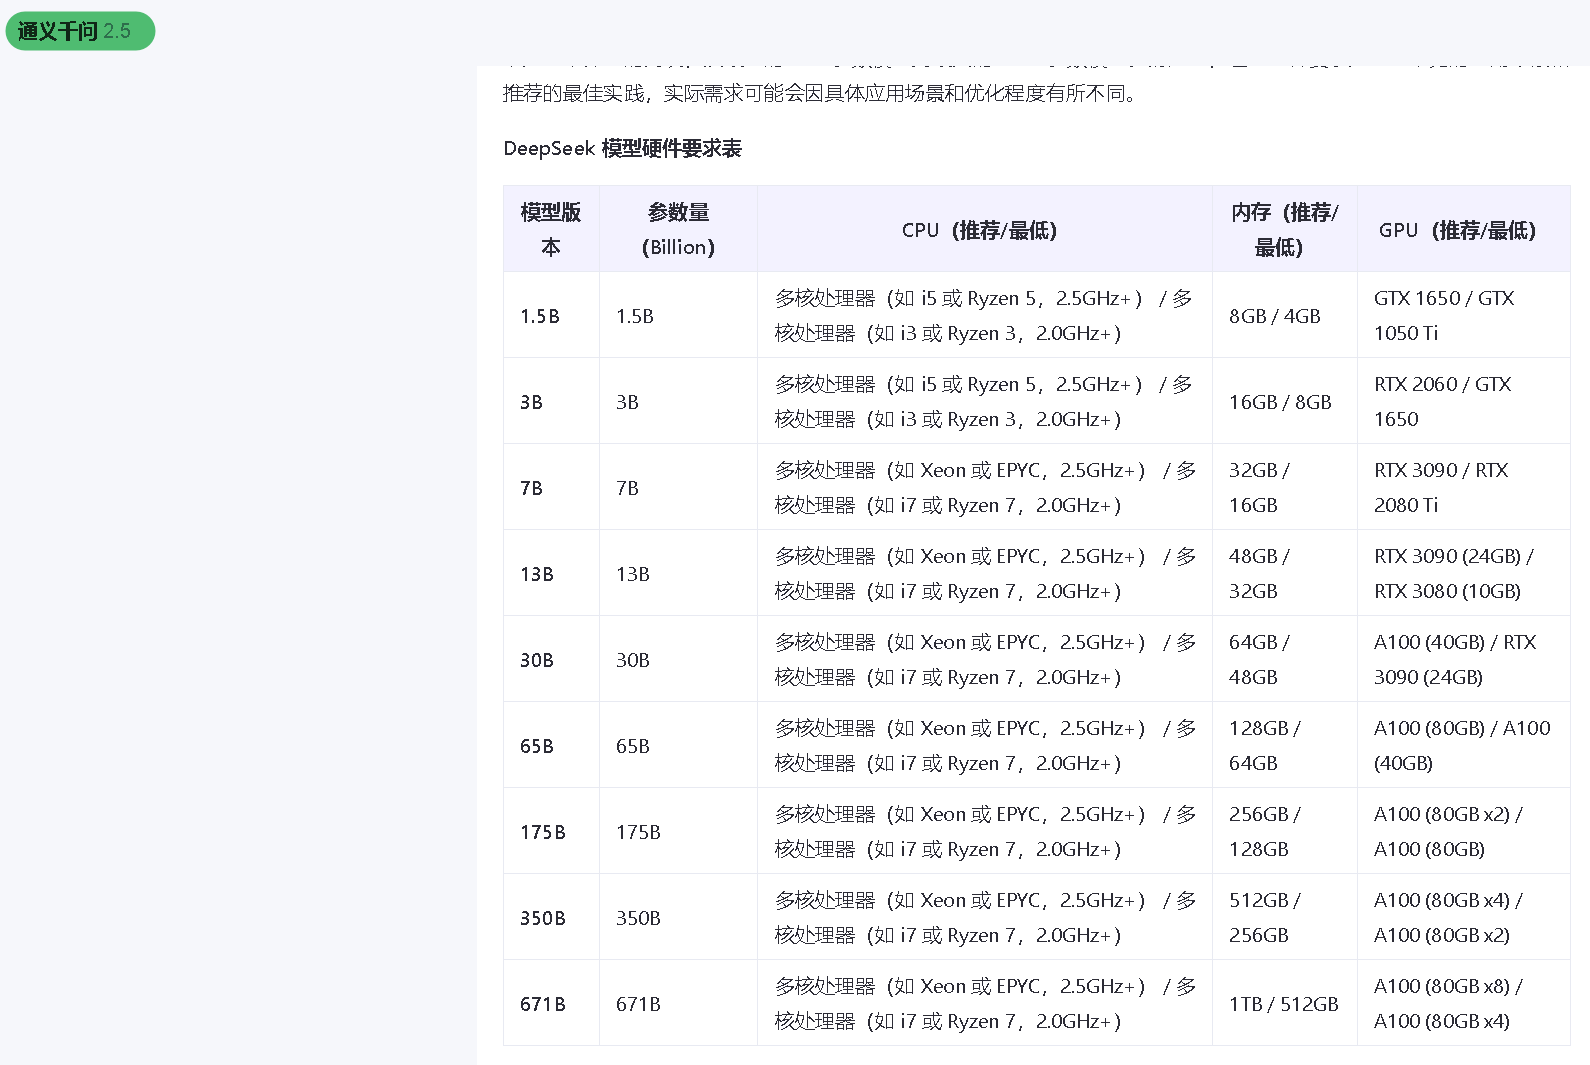Select the memory value '32GB / 16GB'
Viewport: 1590px width, 1065px height.
click(x=1260, y=488)
